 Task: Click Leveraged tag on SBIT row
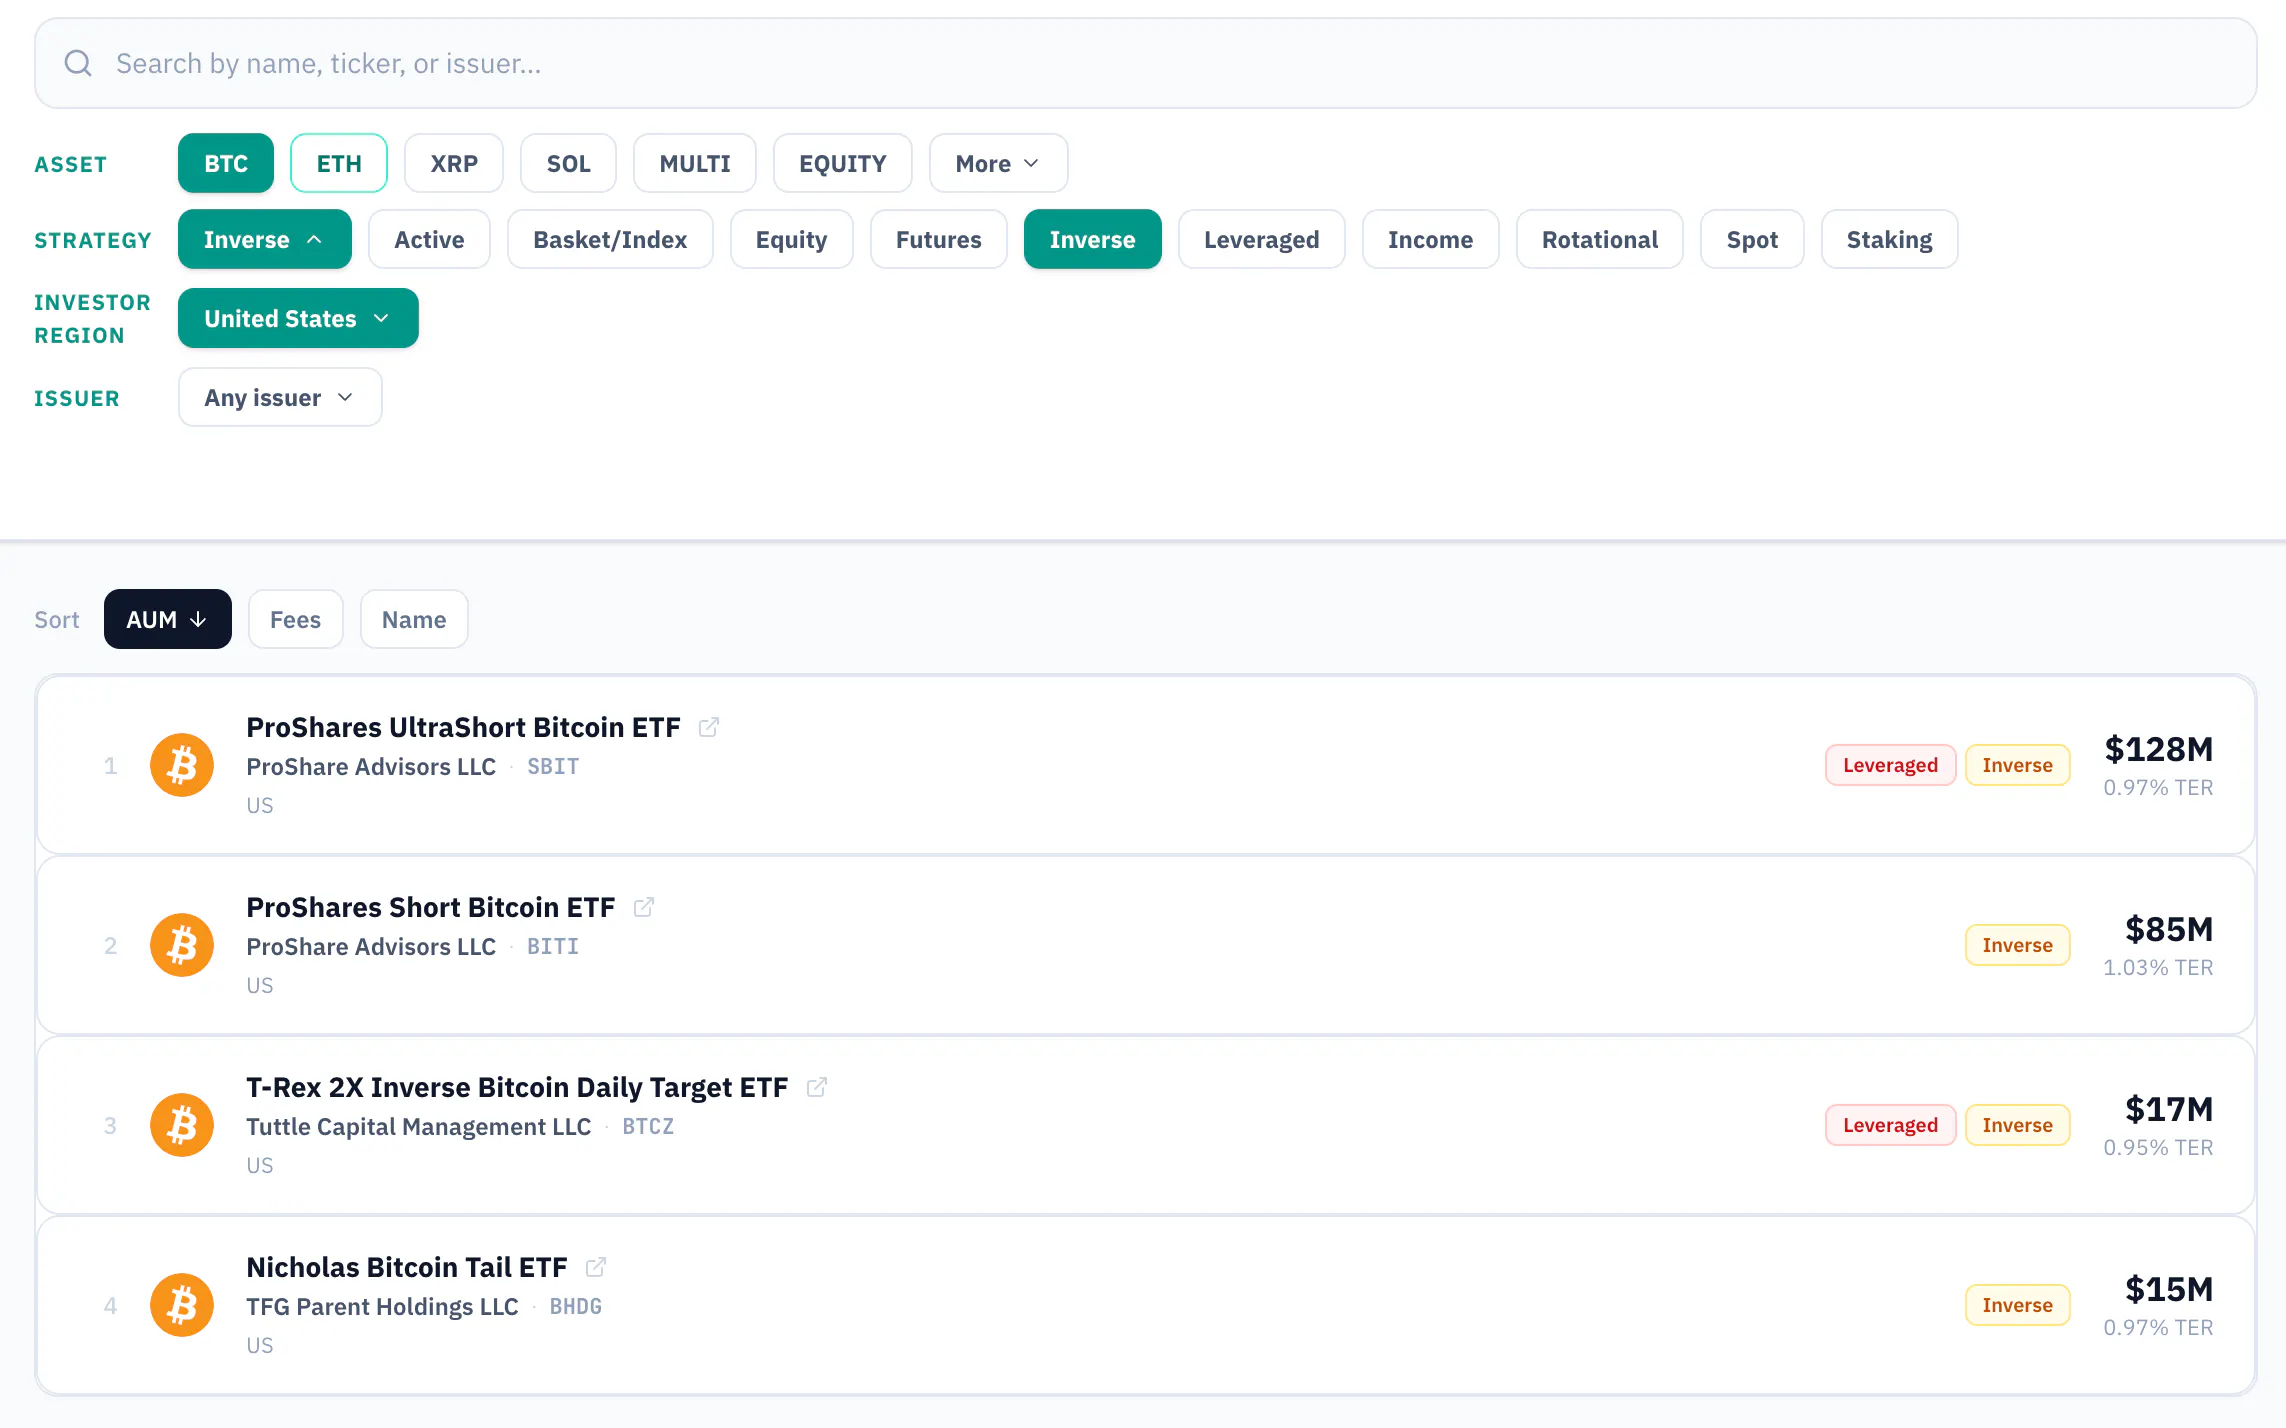click(x=1891, y=765)
